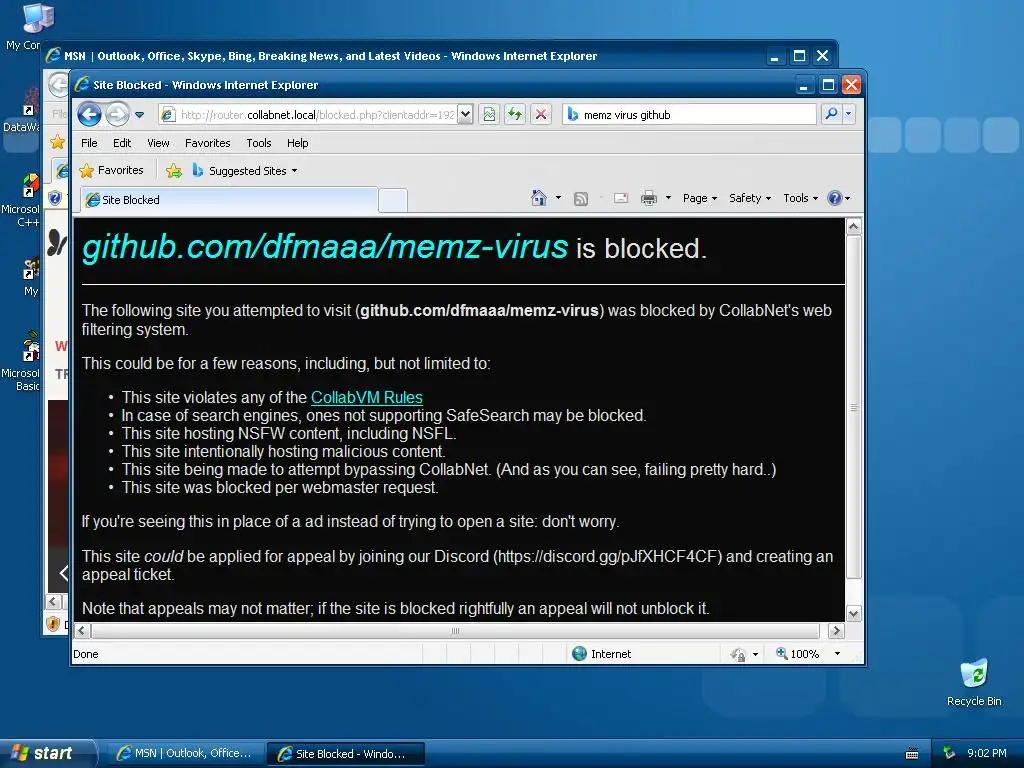
Task: Click the Favorites star button
Action: tap(111, 170)
